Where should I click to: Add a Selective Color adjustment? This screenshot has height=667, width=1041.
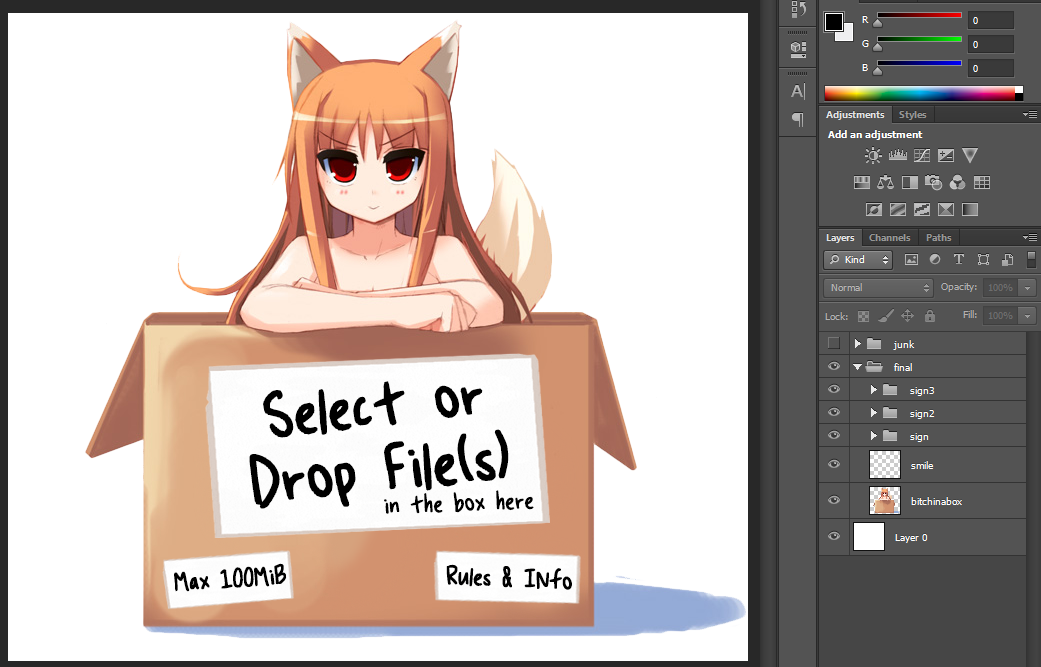pyautogui.click(x=945, y=210)
